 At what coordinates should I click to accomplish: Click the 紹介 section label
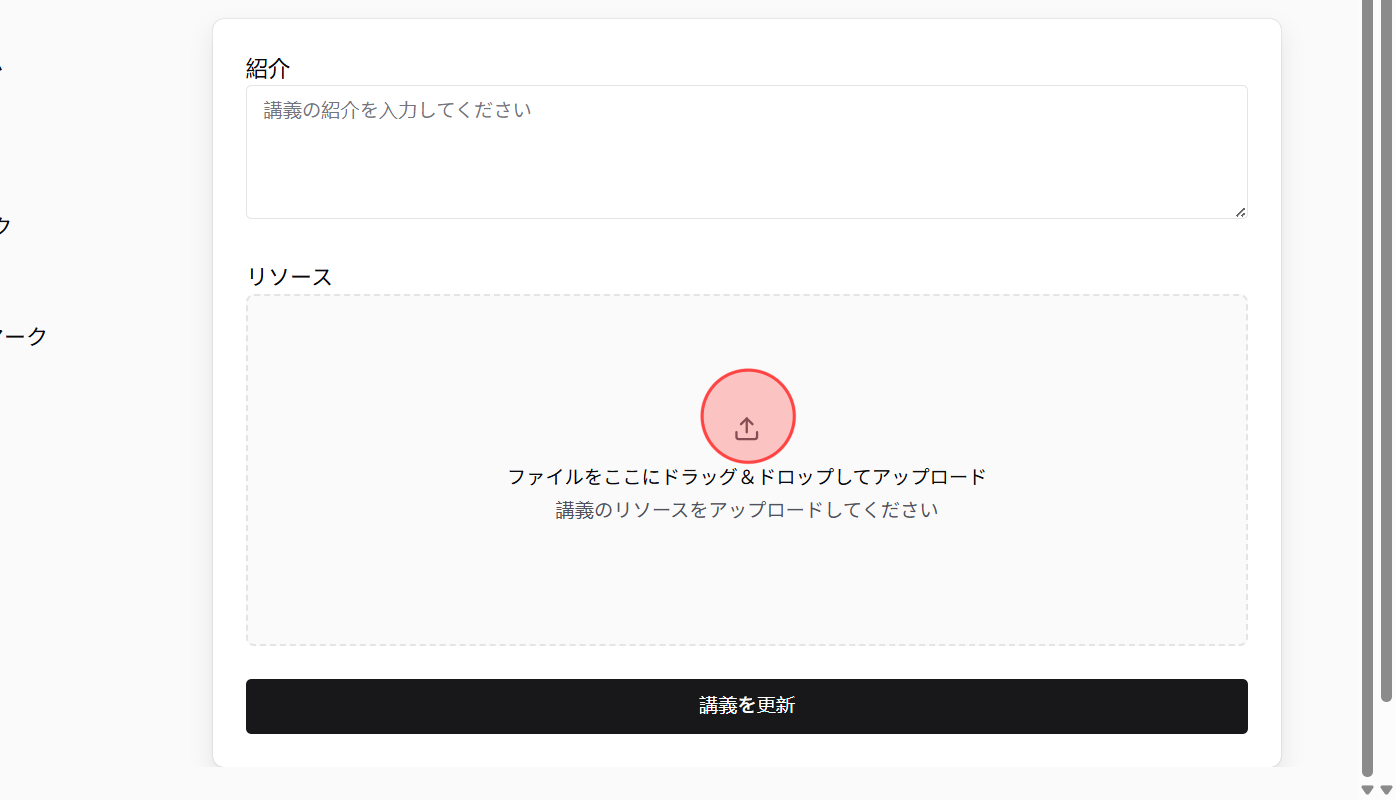267,67
